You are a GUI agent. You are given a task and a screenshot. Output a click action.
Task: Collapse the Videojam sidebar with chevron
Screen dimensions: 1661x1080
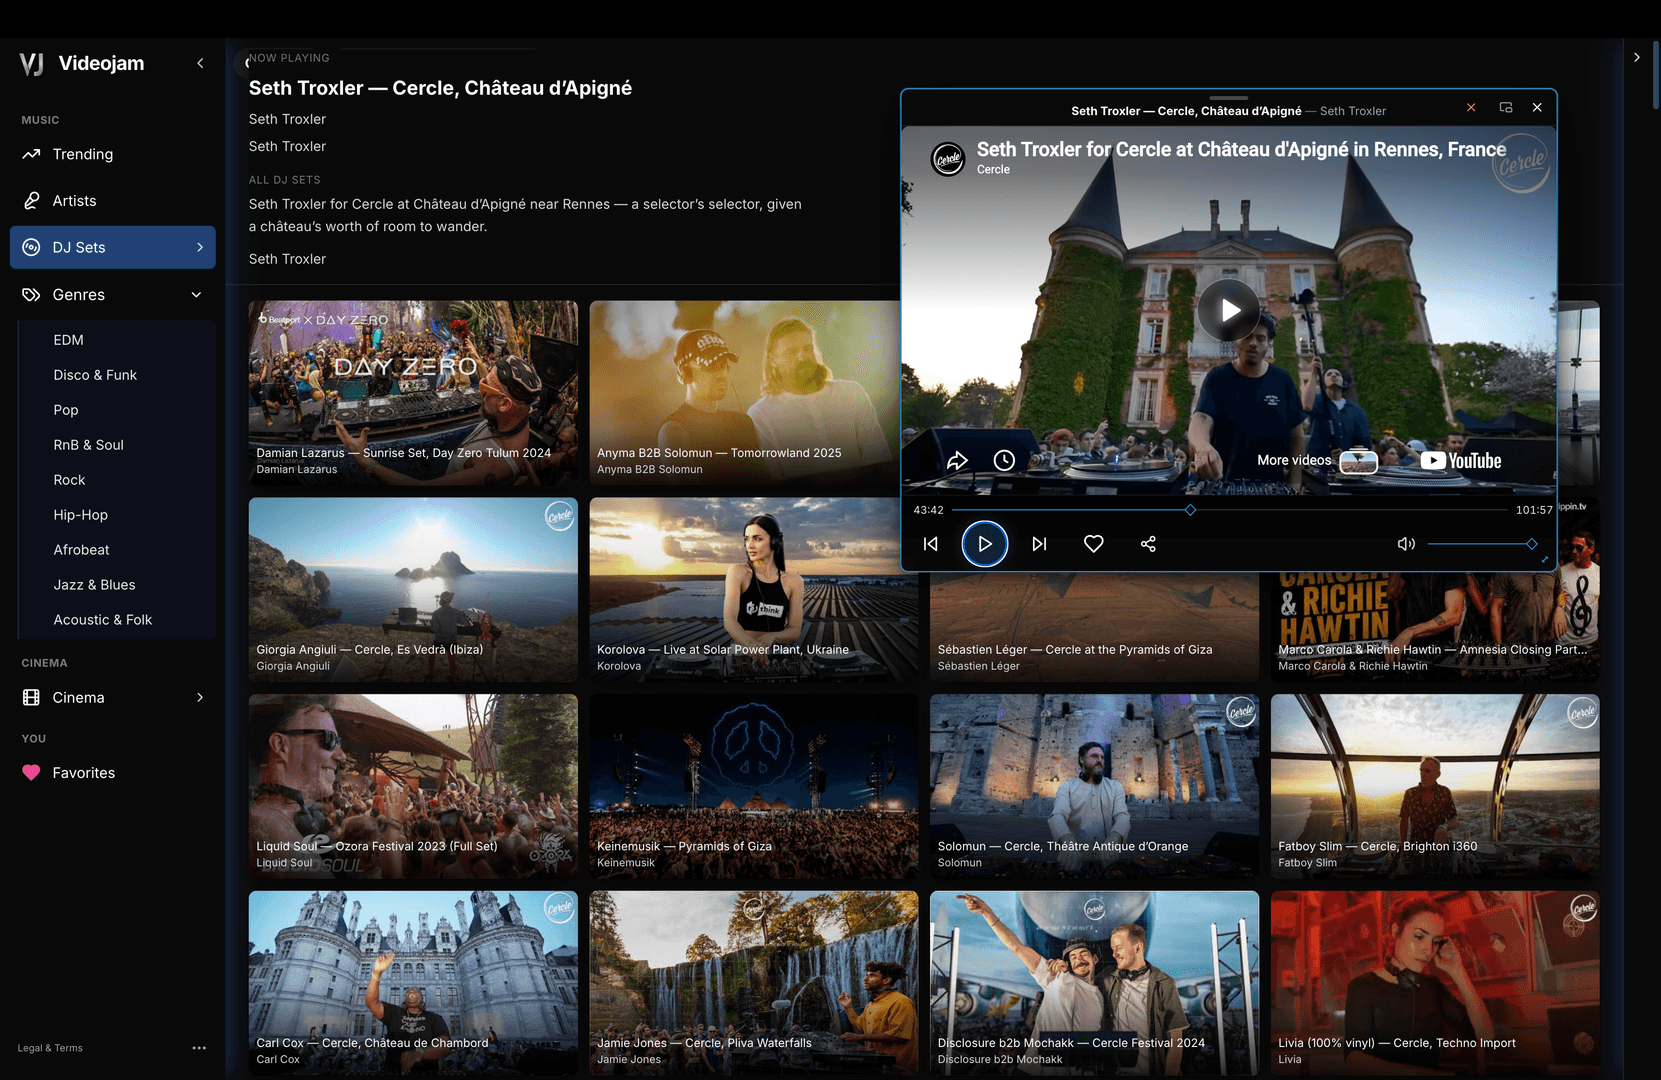[x=200, y=63]
